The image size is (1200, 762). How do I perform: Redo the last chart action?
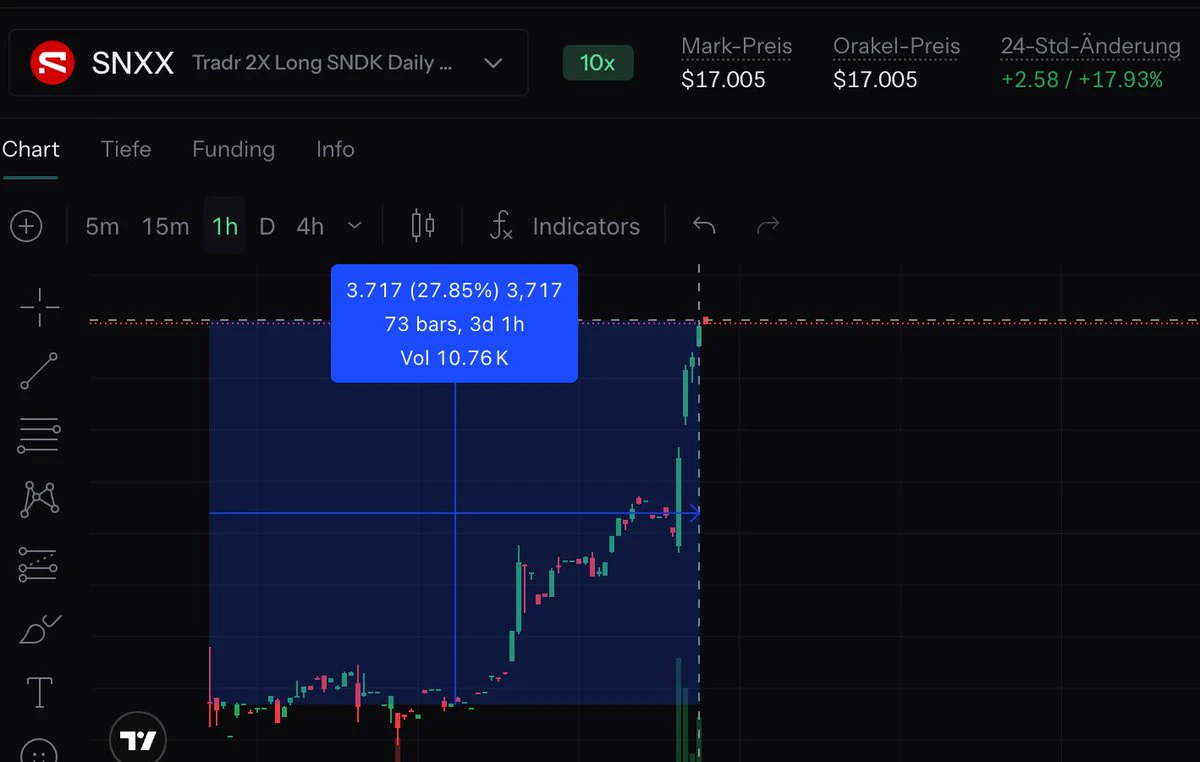coord(768,226)
